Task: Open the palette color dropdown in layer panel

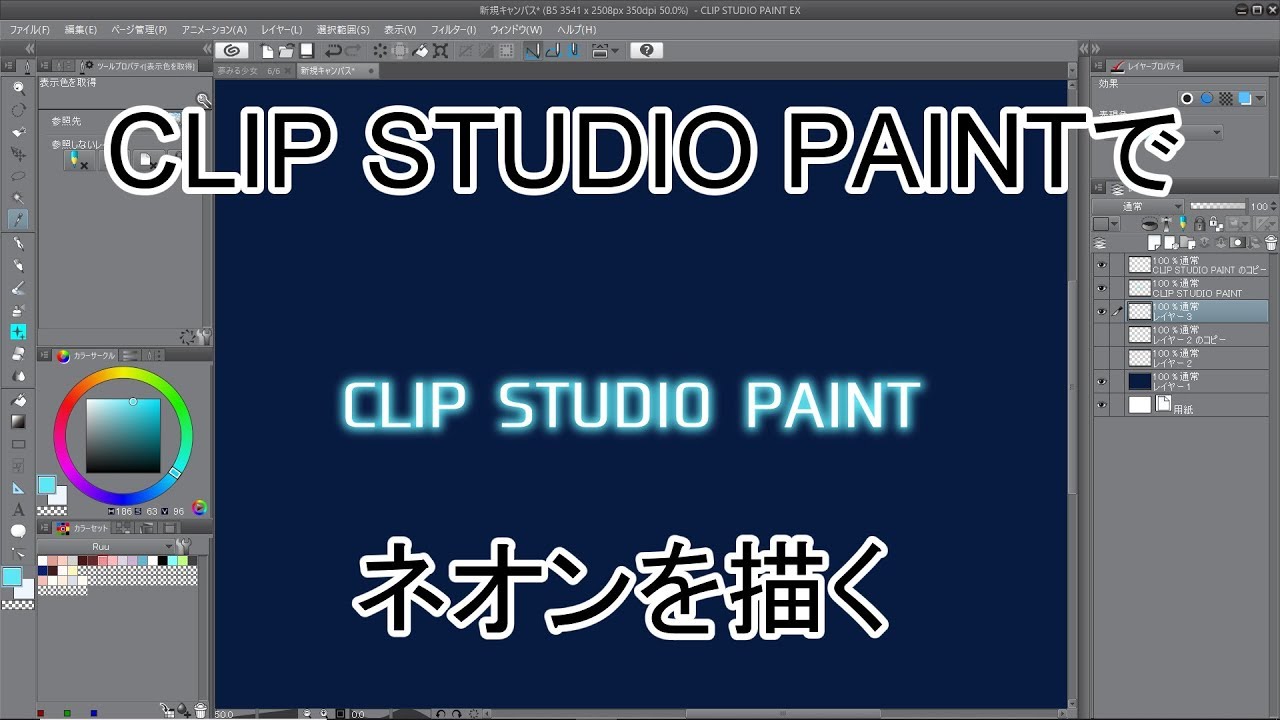Action: (1106, 224)
